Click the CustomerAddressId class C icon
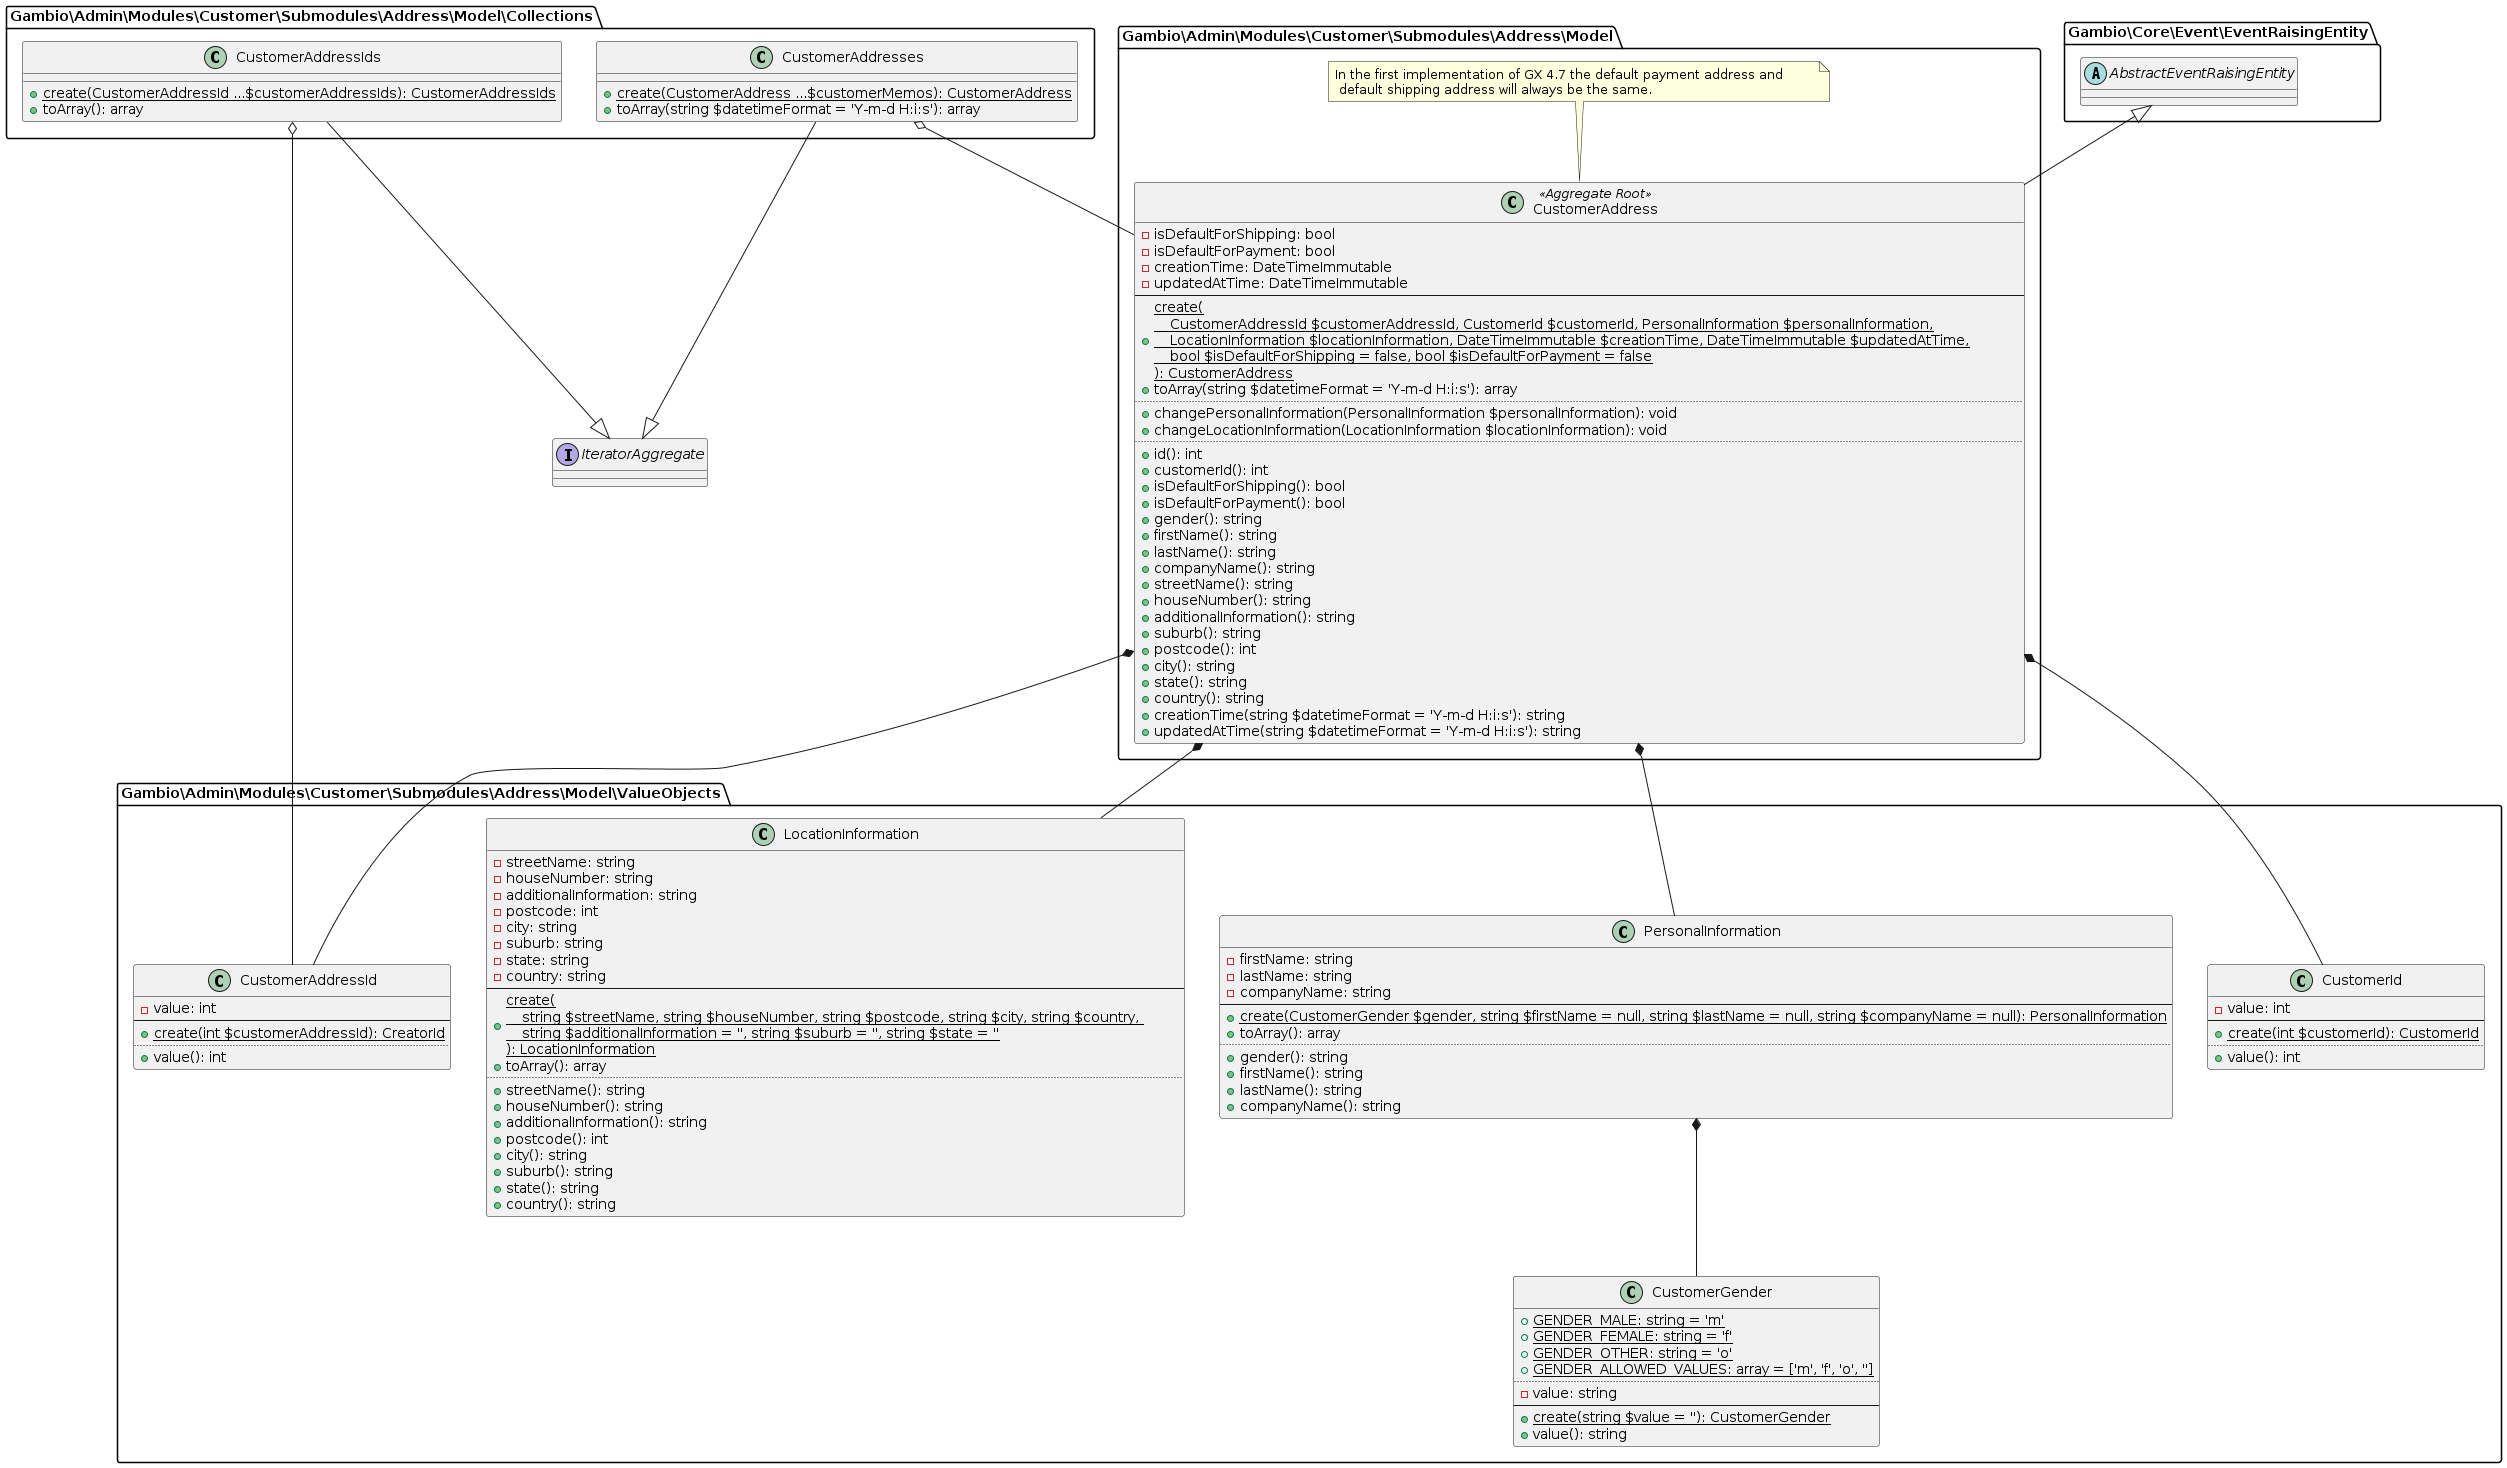The height and width of the screenshot is (1468, 2507). (219, 981)
